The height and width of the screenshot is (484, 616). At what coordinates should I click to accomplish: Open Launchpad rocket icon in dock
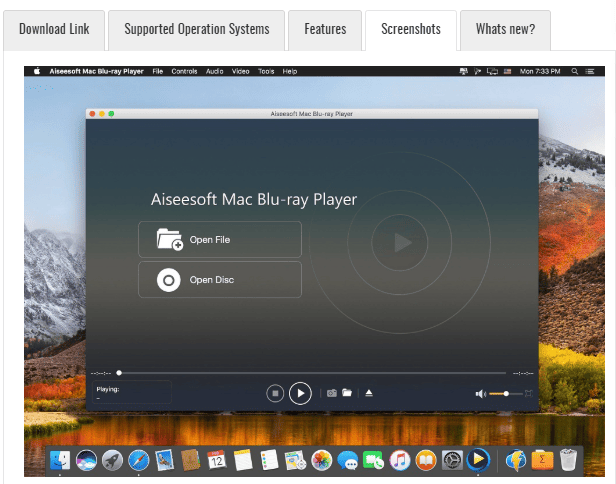point(112,460)
